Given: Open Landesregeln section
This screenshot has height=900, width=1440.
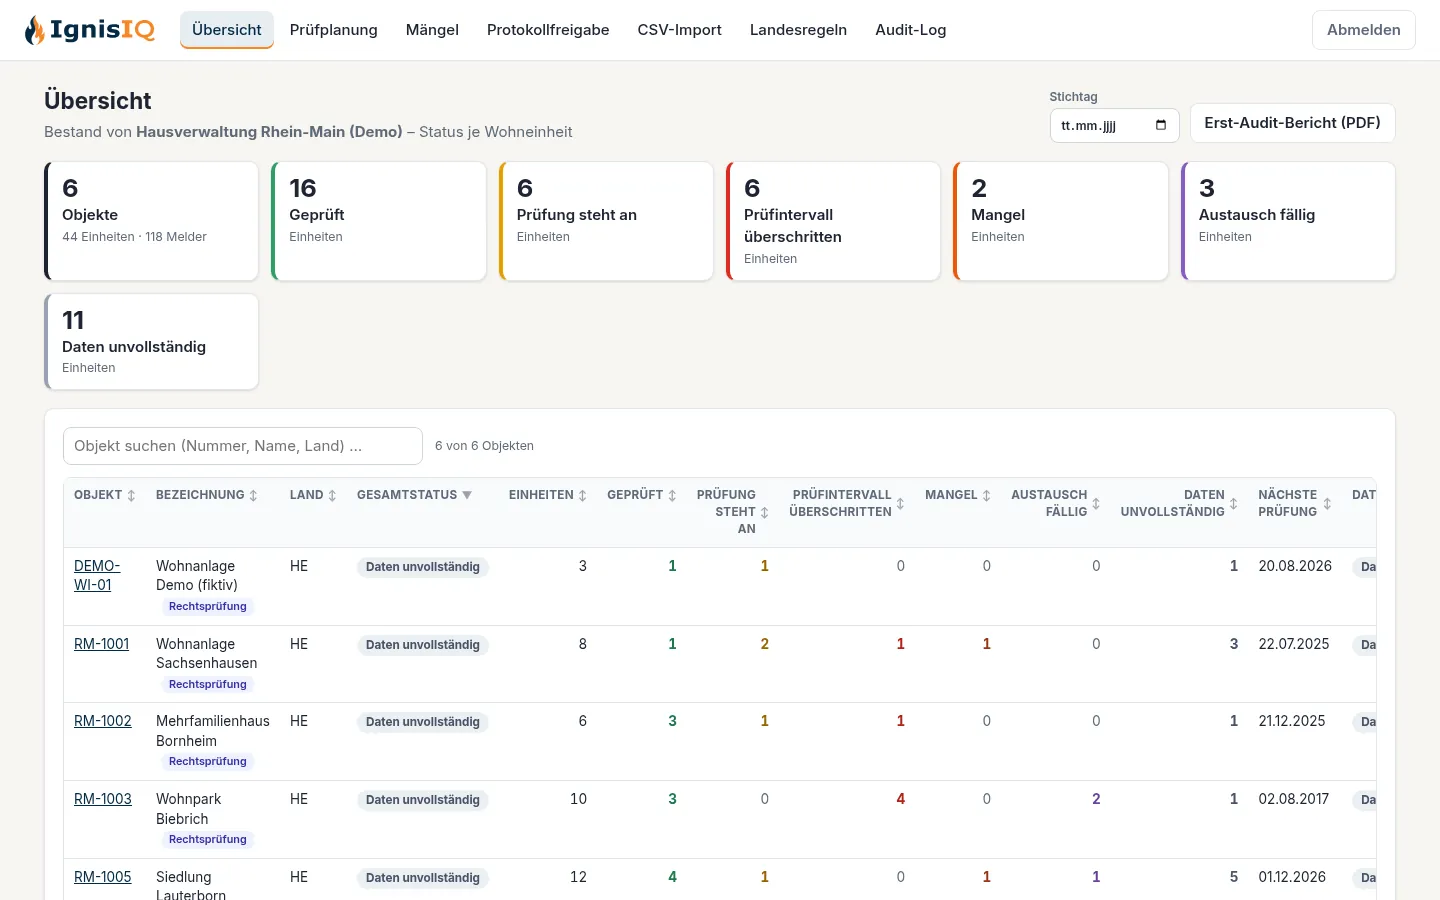Looking at the screenshot, I should 798,30.
